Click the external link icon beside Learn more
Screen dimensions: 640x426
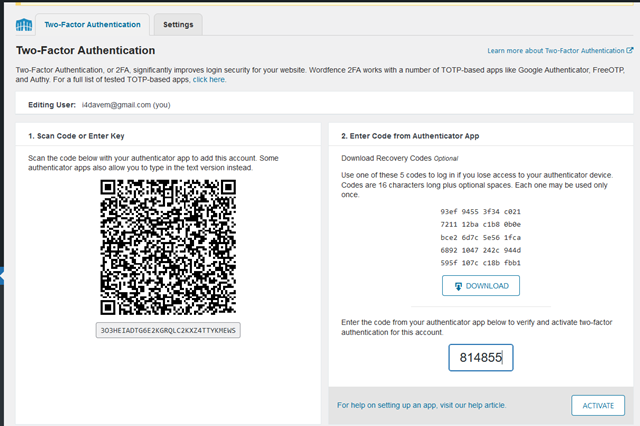pos(630,50)
